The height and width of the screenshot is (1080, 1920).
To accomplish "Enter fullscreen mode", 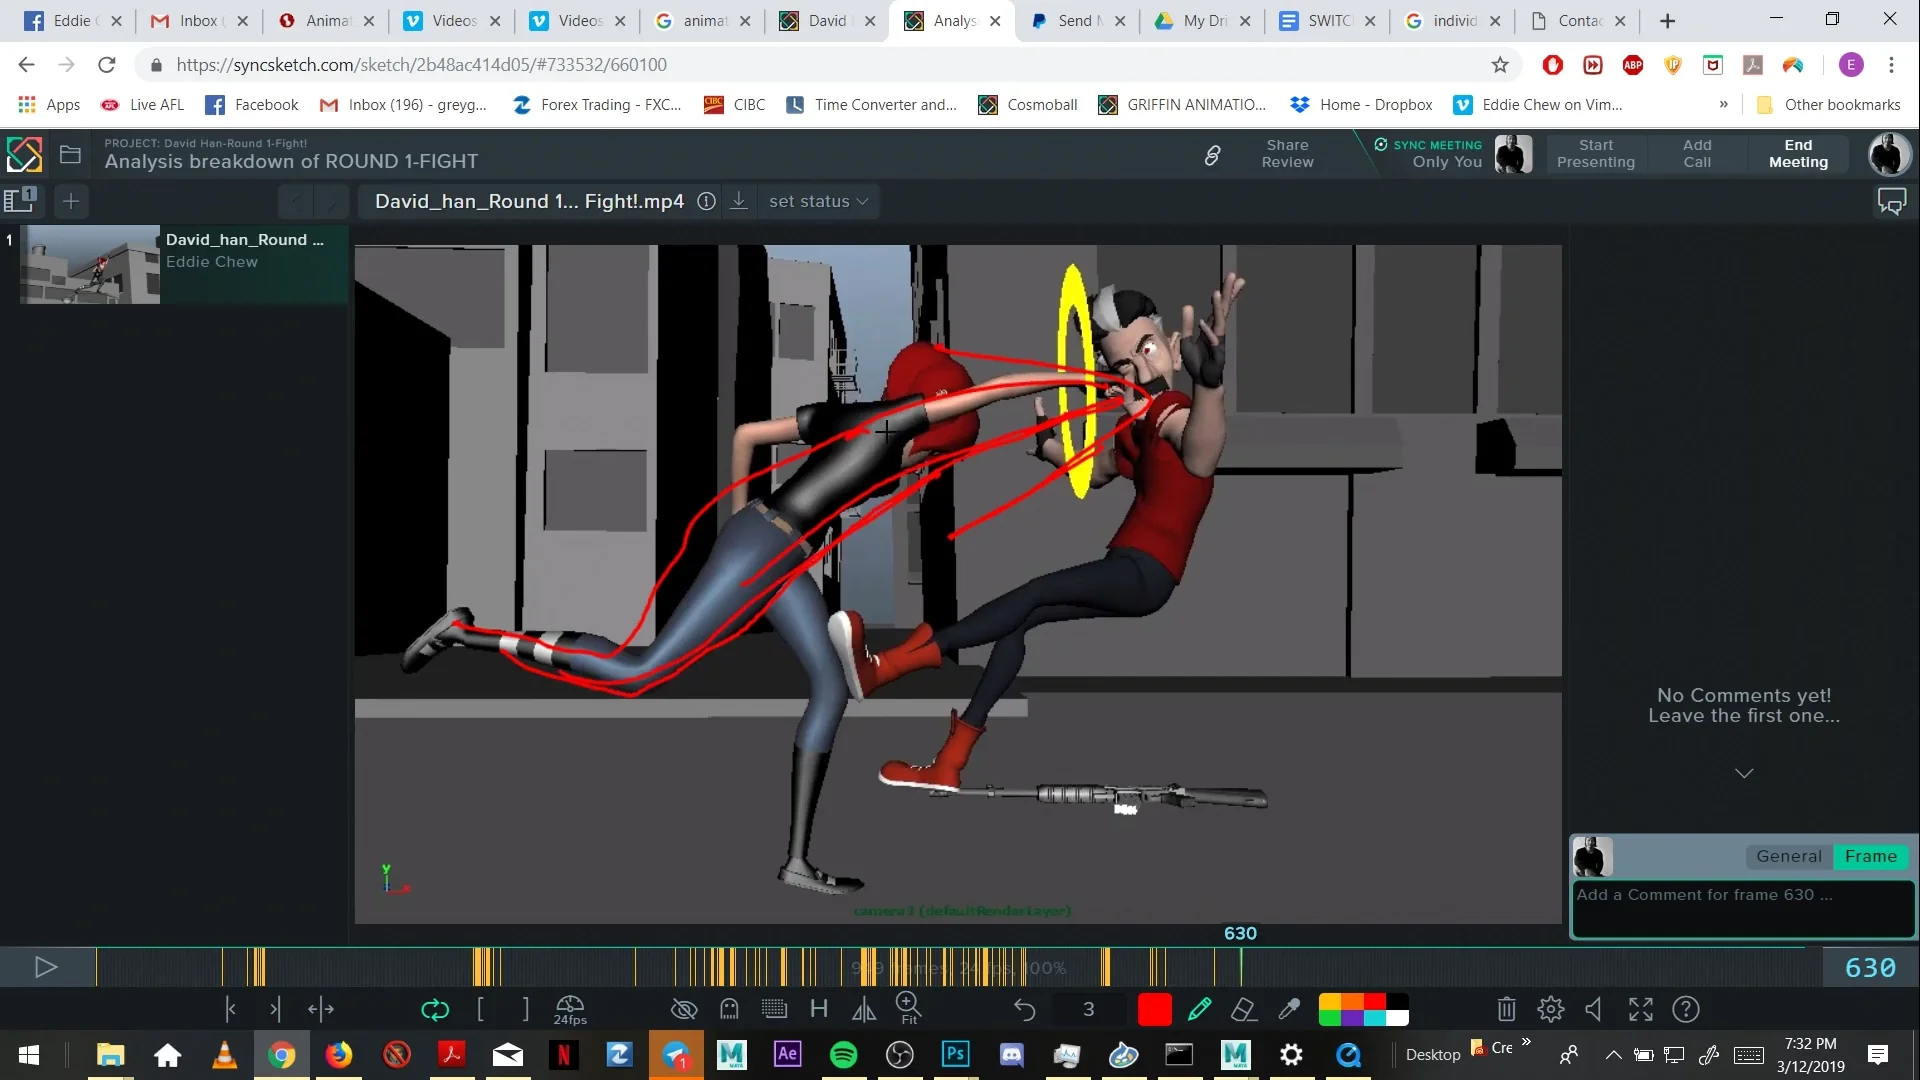I will (1640, 1009).
